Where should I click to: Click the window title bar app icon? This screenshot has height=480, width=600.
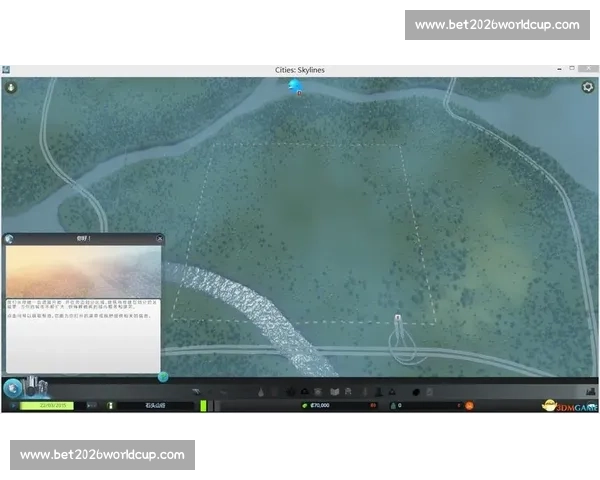[x=6, y=70]
